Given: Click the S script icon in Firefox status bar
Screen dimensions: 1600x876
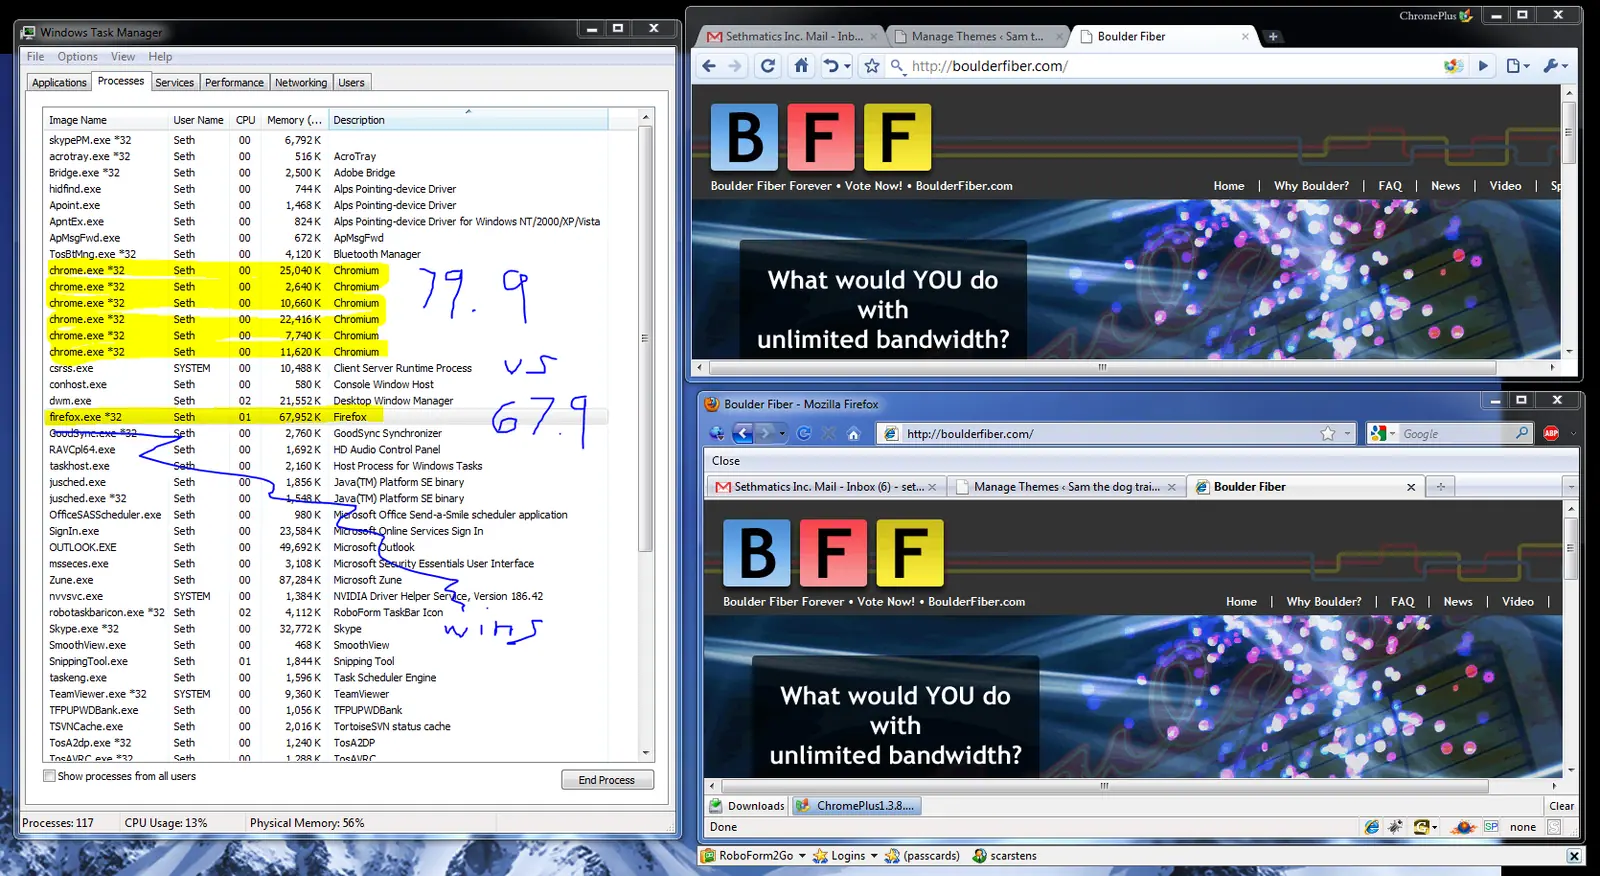Looking at the screenshot, I should [1554, 827].
